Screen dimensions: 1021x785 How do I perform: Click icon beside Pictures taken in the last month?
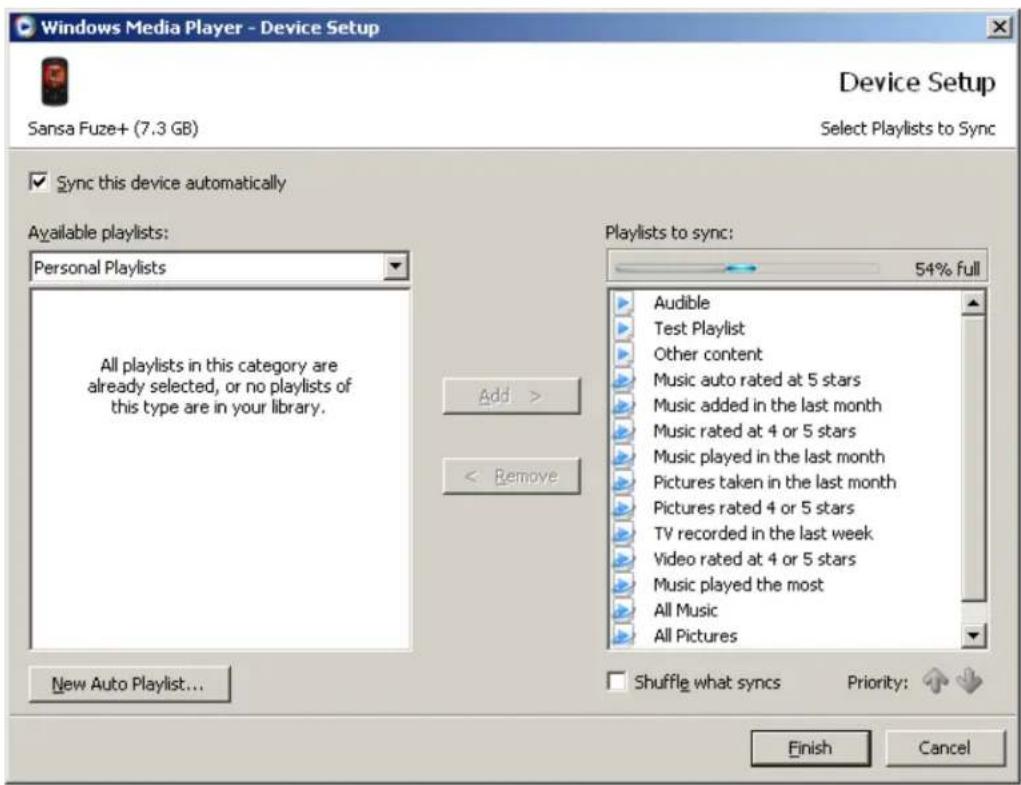pyautogui.click(x=623, y=482)
